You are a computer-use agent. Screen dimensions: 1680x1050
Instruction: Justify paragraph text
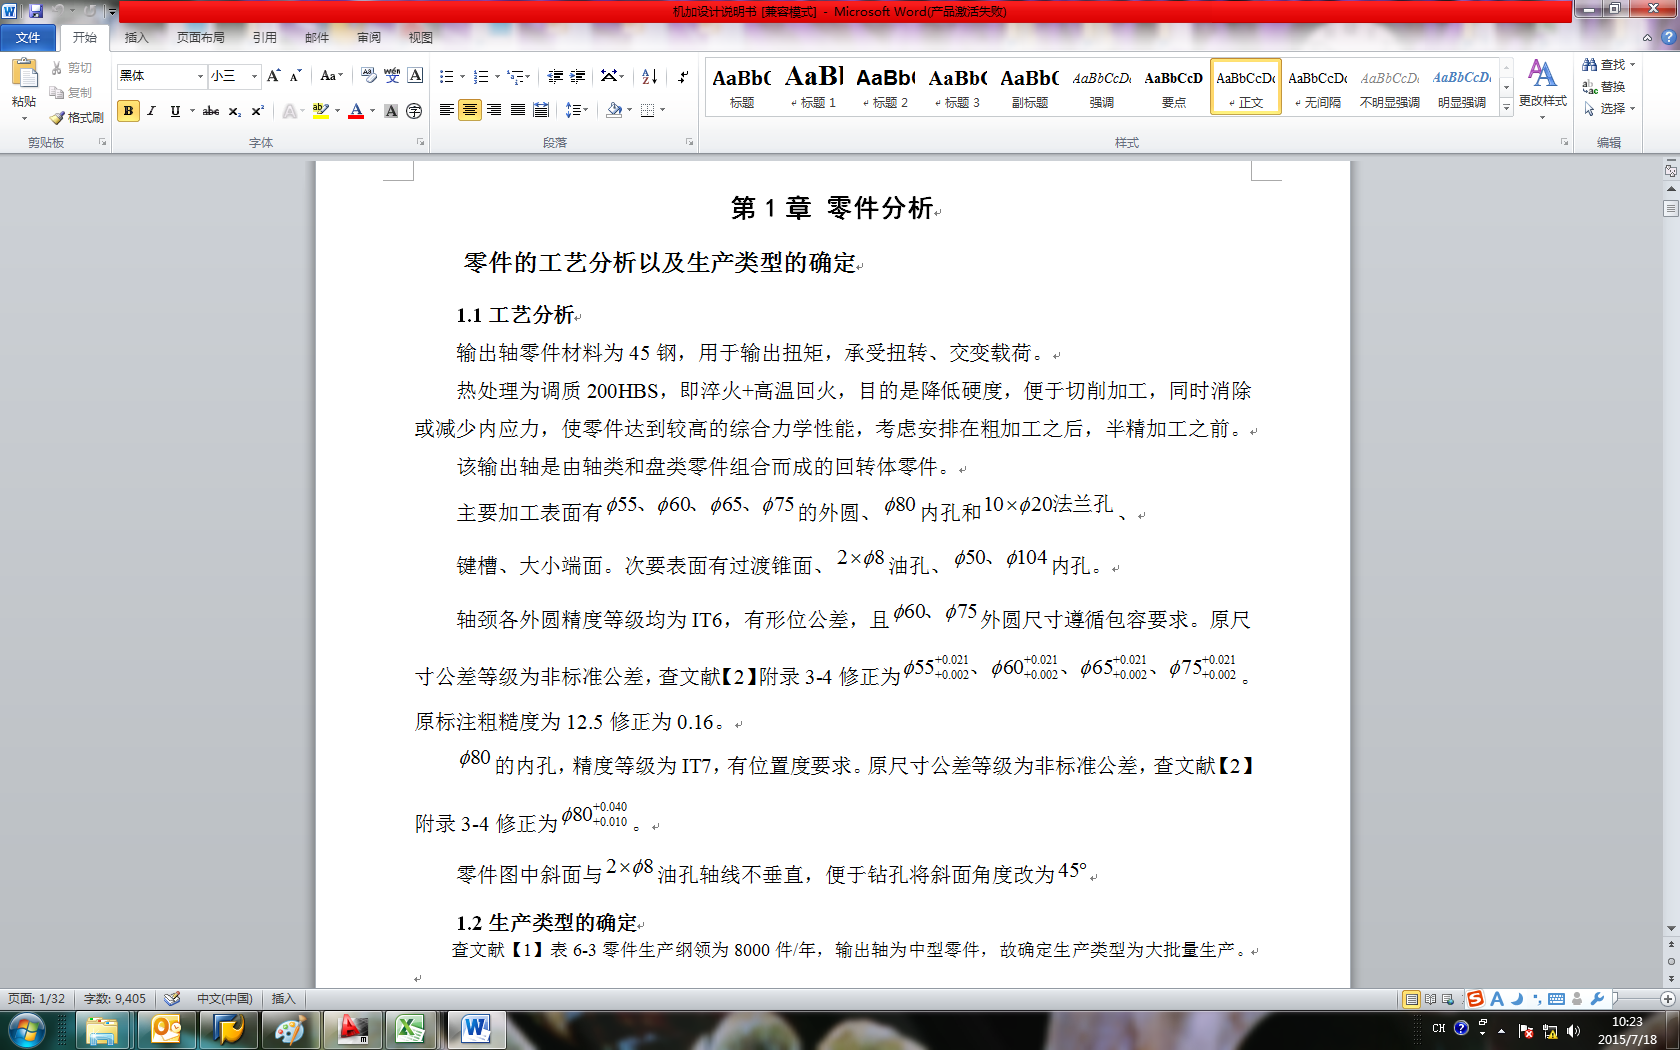coord(518,110)
